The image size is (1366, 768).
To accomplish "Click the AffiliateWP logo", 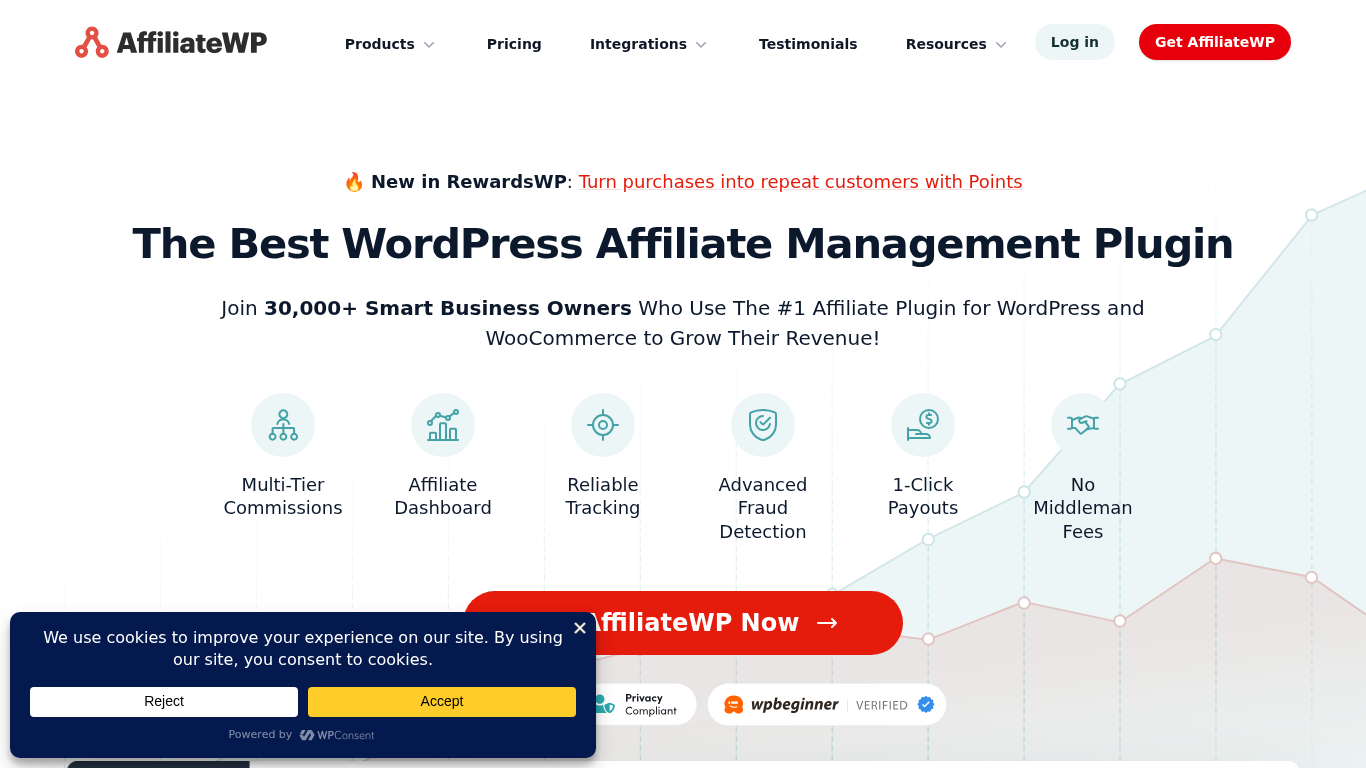I will point(170,41).
